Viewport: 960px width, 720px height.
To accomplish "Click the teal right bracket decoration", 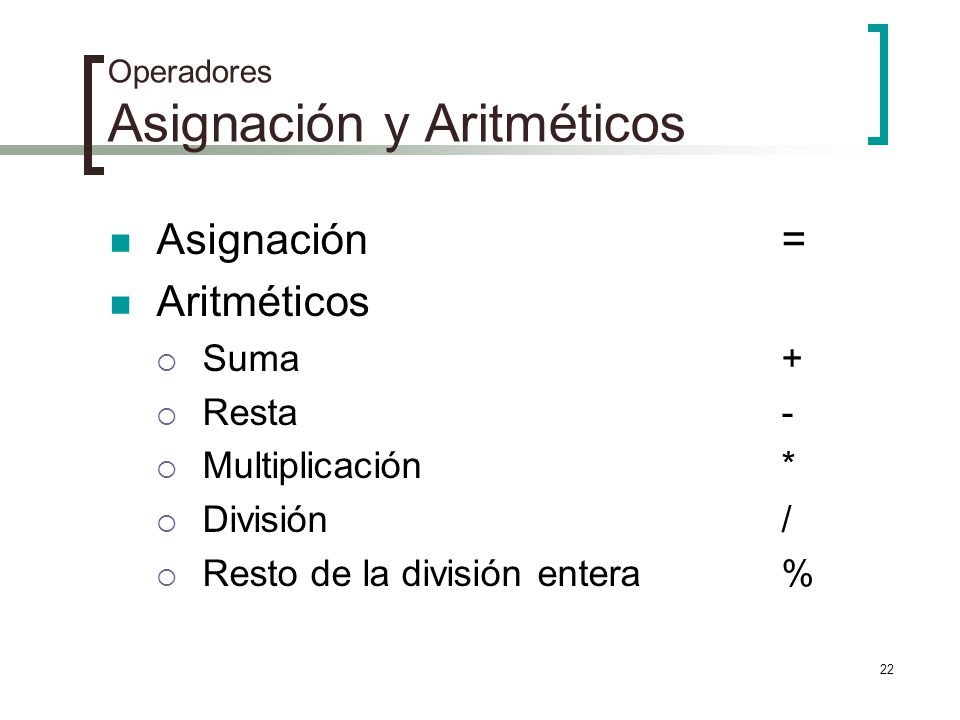I will [878, 84].
